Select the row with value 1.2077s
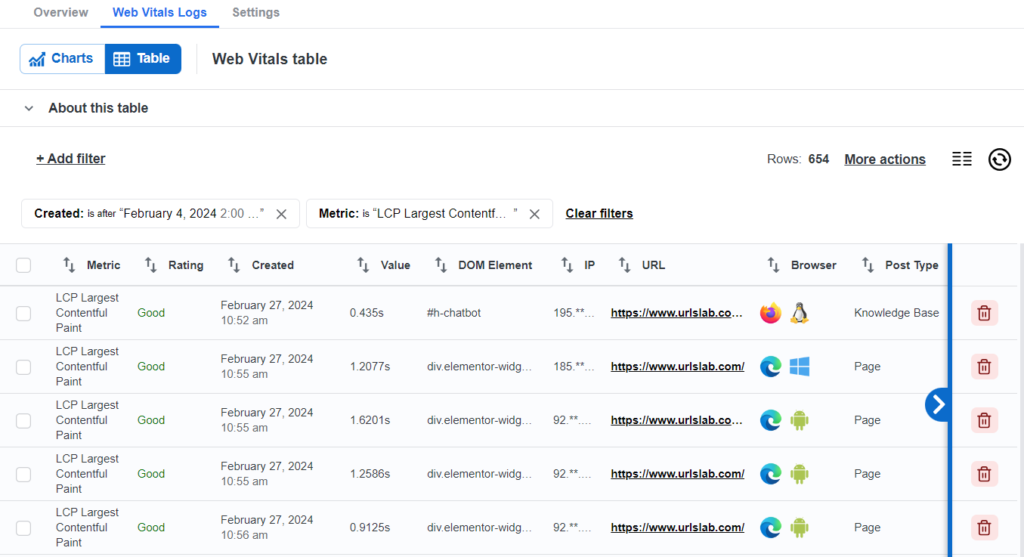Screen dimensions: 1024x557 coord(24,367)
